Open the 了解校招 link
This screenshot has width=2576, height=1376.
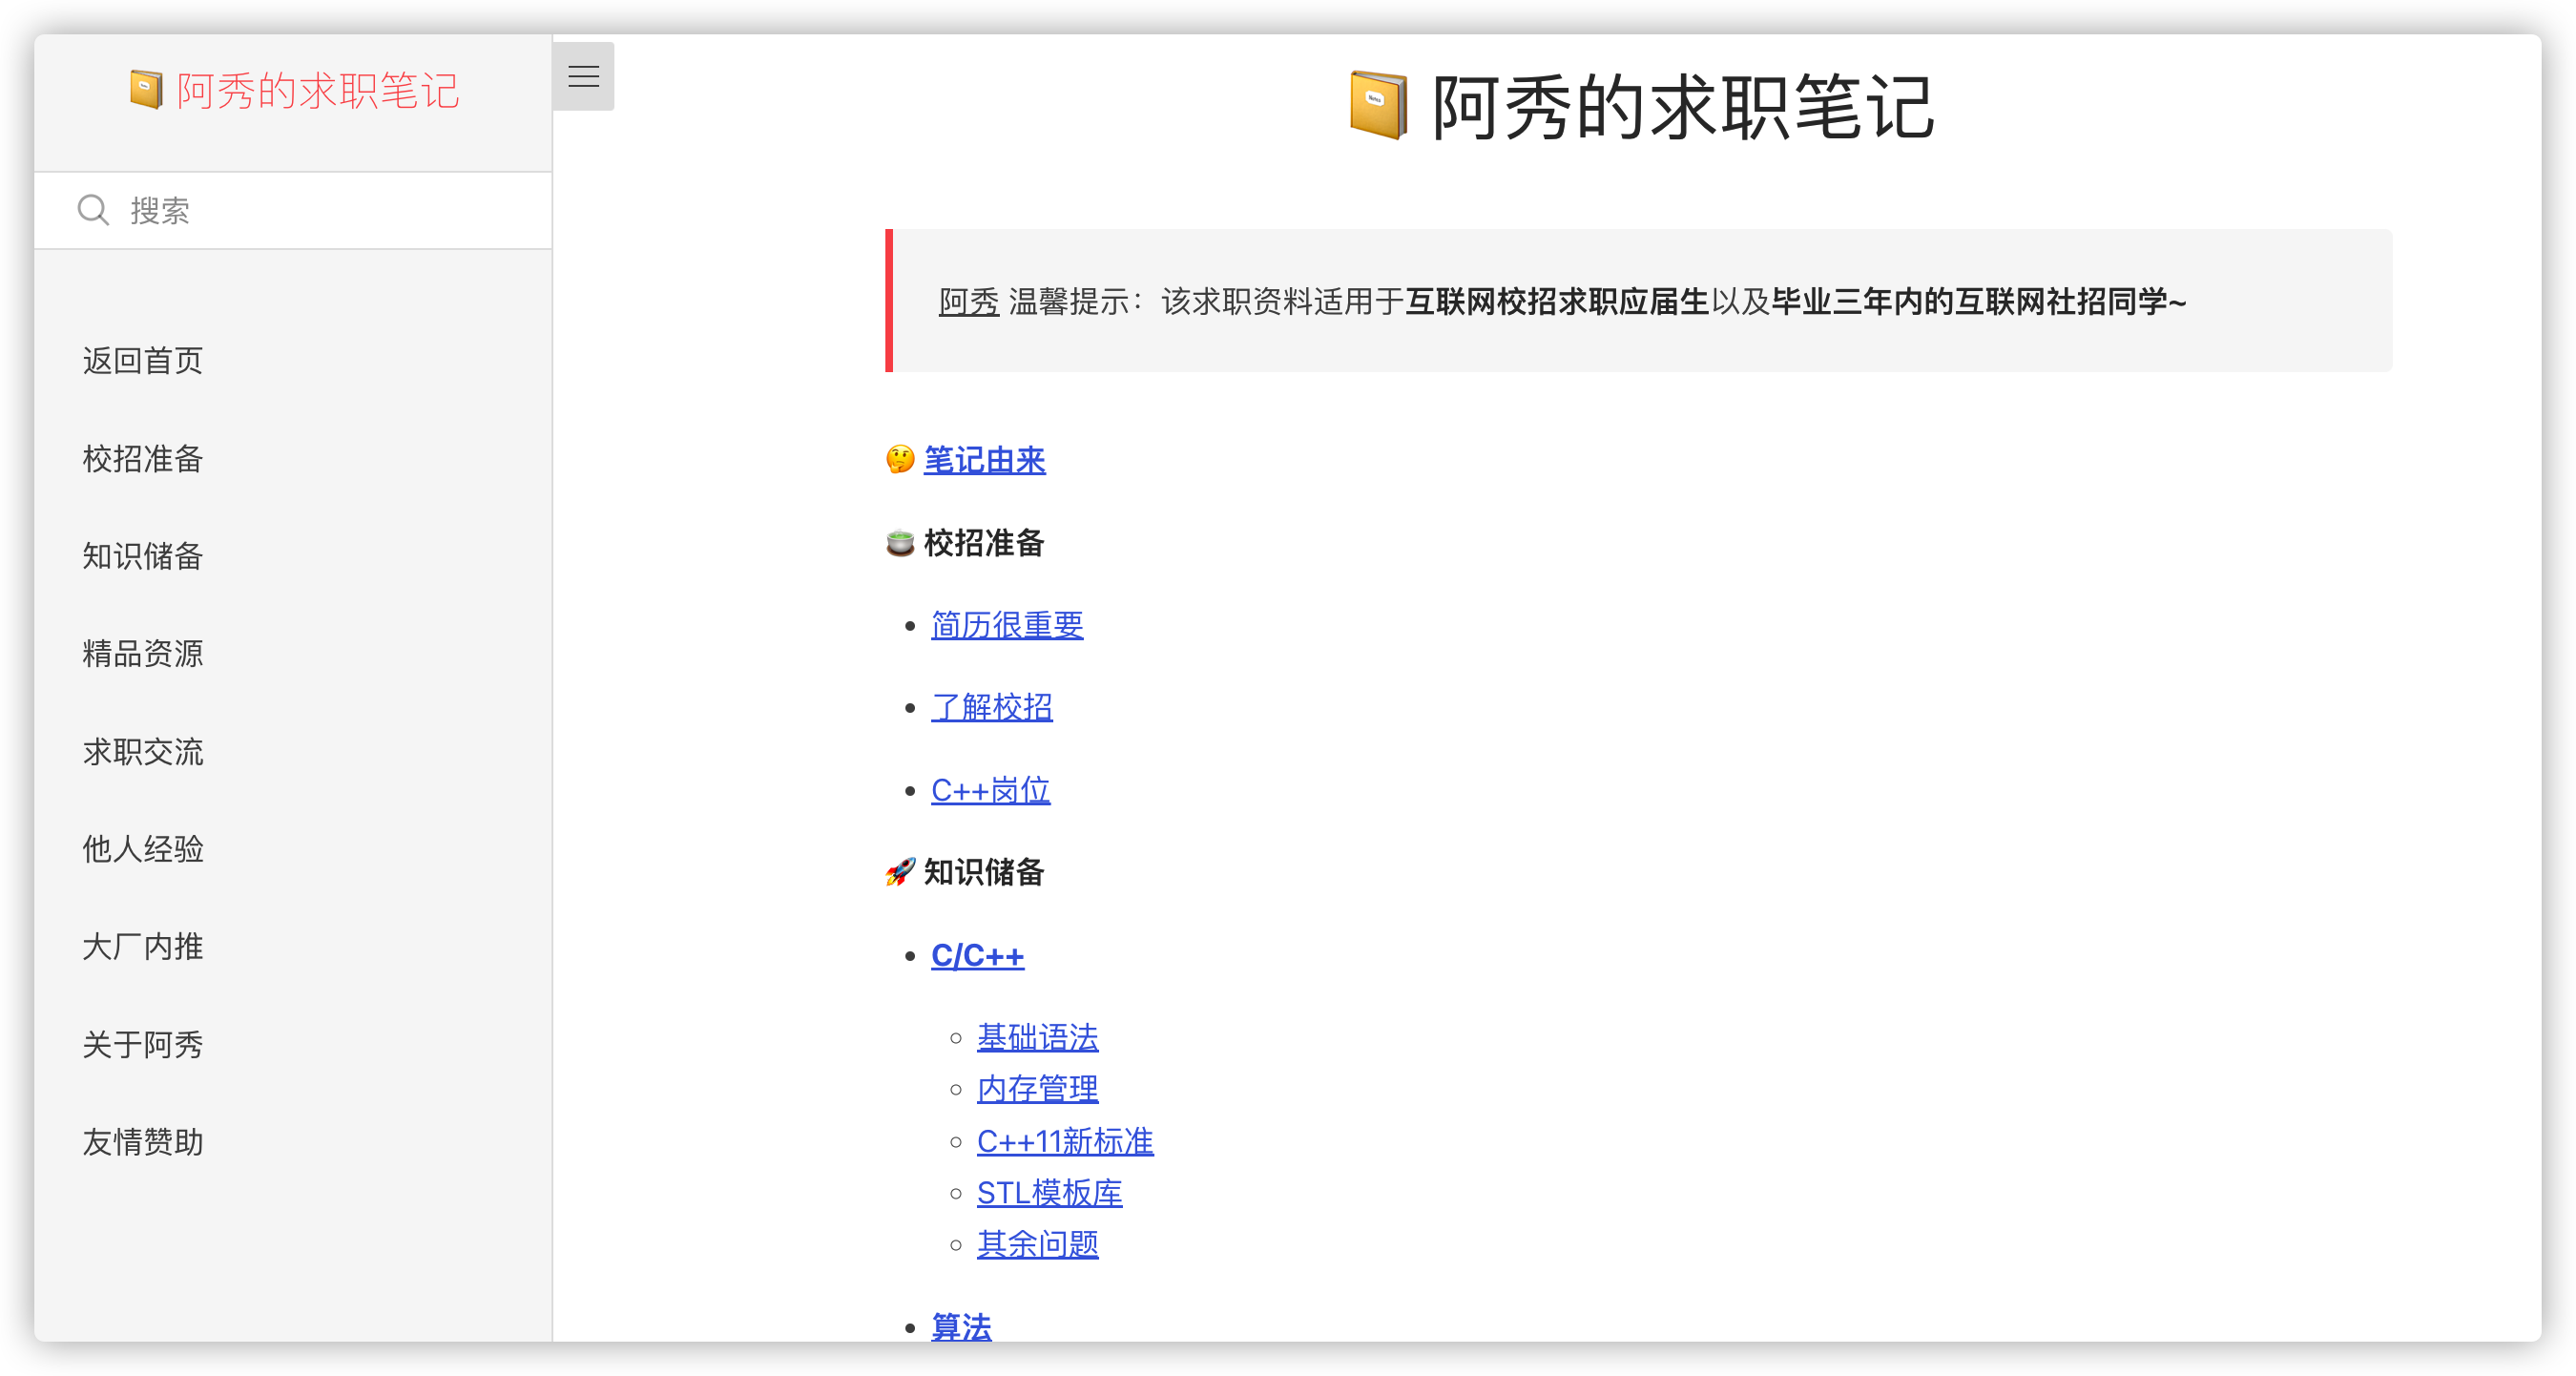tap(991, 707)
